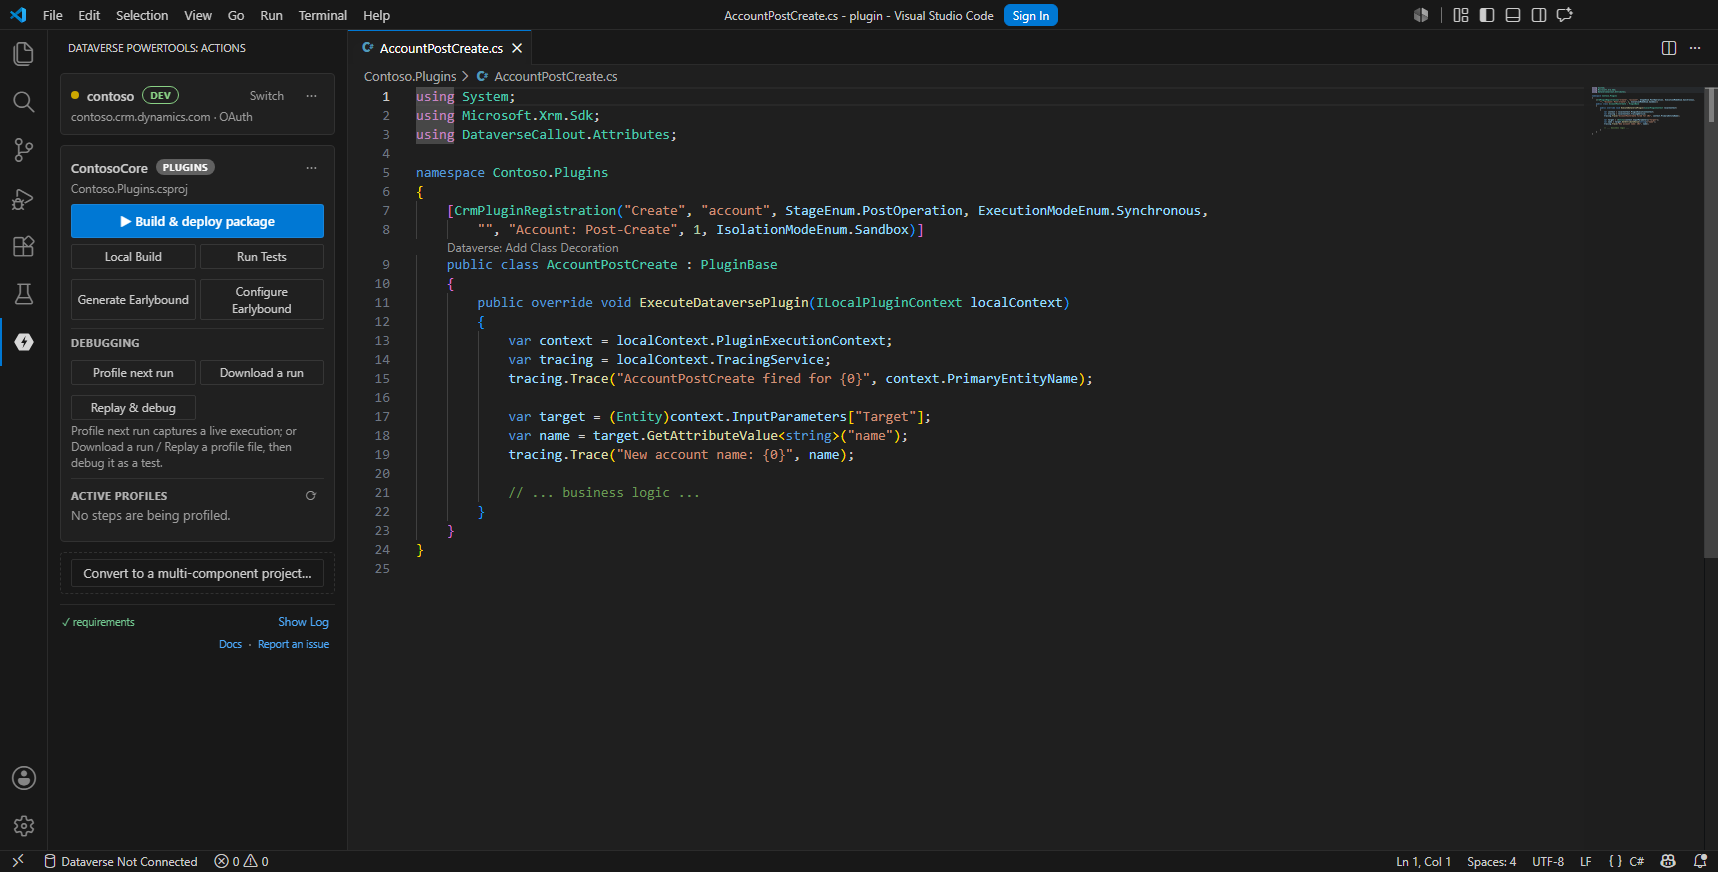Open the Terminal menu

pyautogui.click(x=323, y=15)
